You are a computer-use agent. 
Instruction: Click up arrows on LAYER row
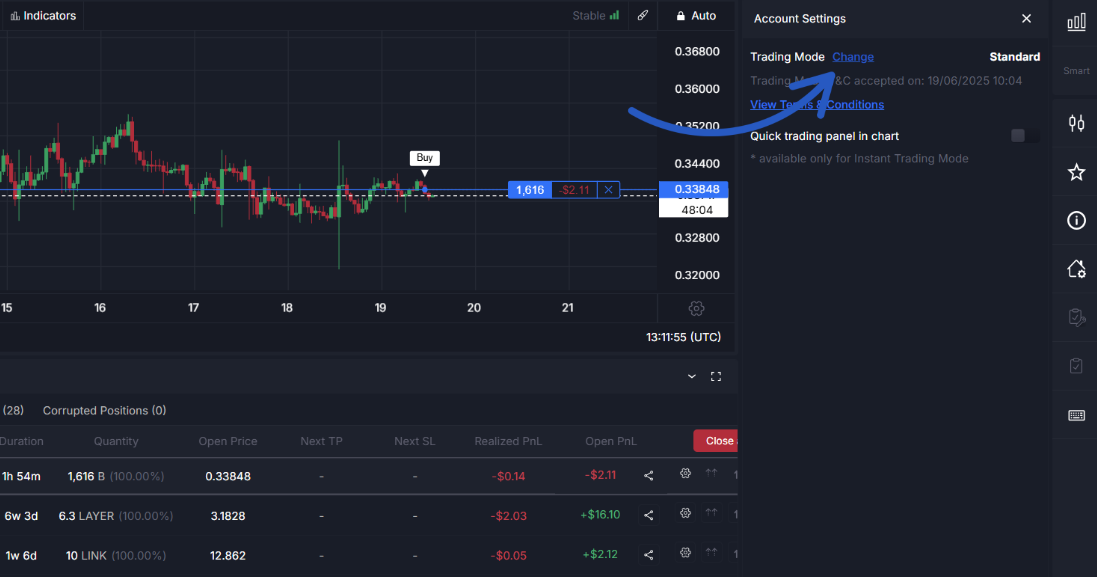pyautogui.click(x=711, y=513)
